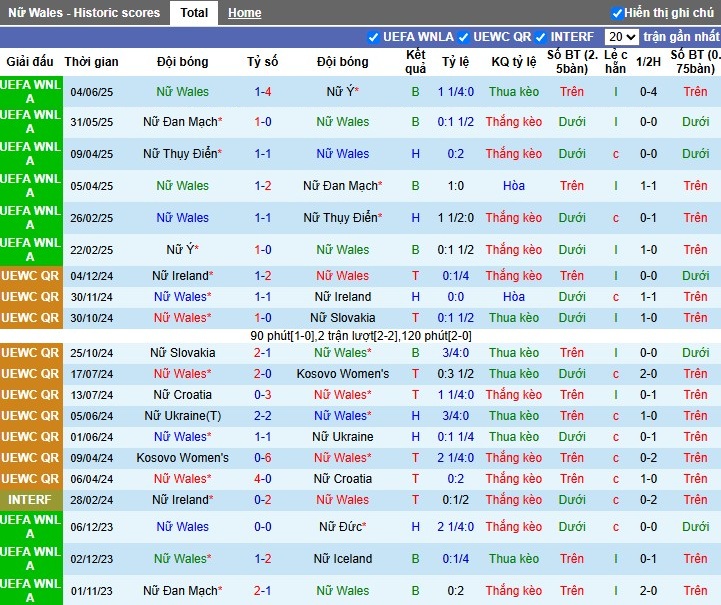
Task: Click Nữ Thụy Điển in 26/02/25 match
Action: pos(343,217)
